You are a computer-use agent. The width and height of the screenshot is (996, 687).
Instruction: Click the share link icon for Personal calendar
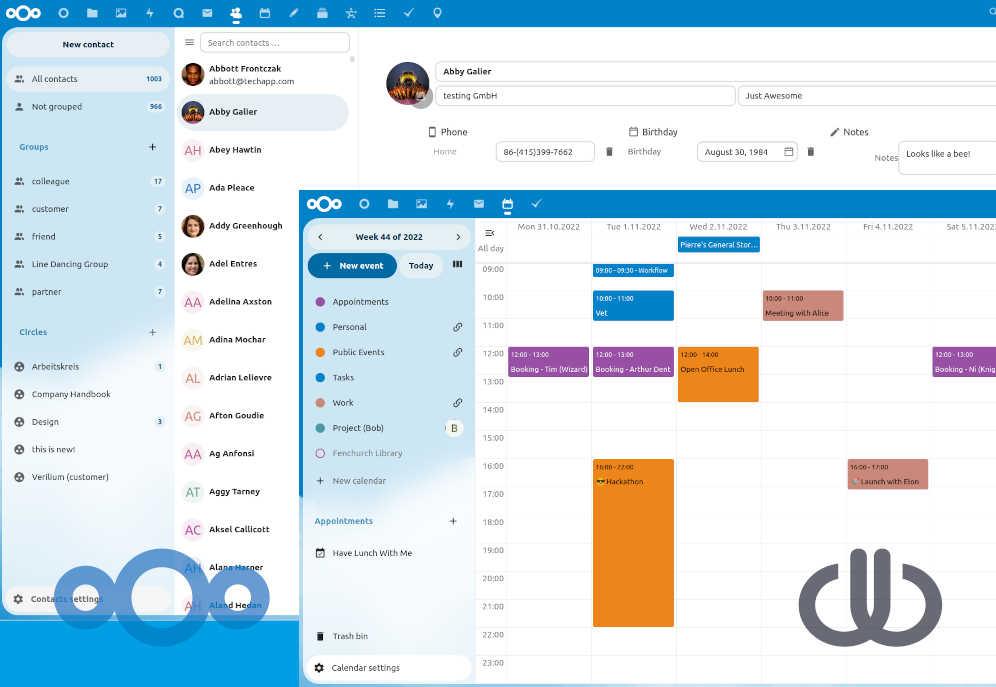point(457,327)
